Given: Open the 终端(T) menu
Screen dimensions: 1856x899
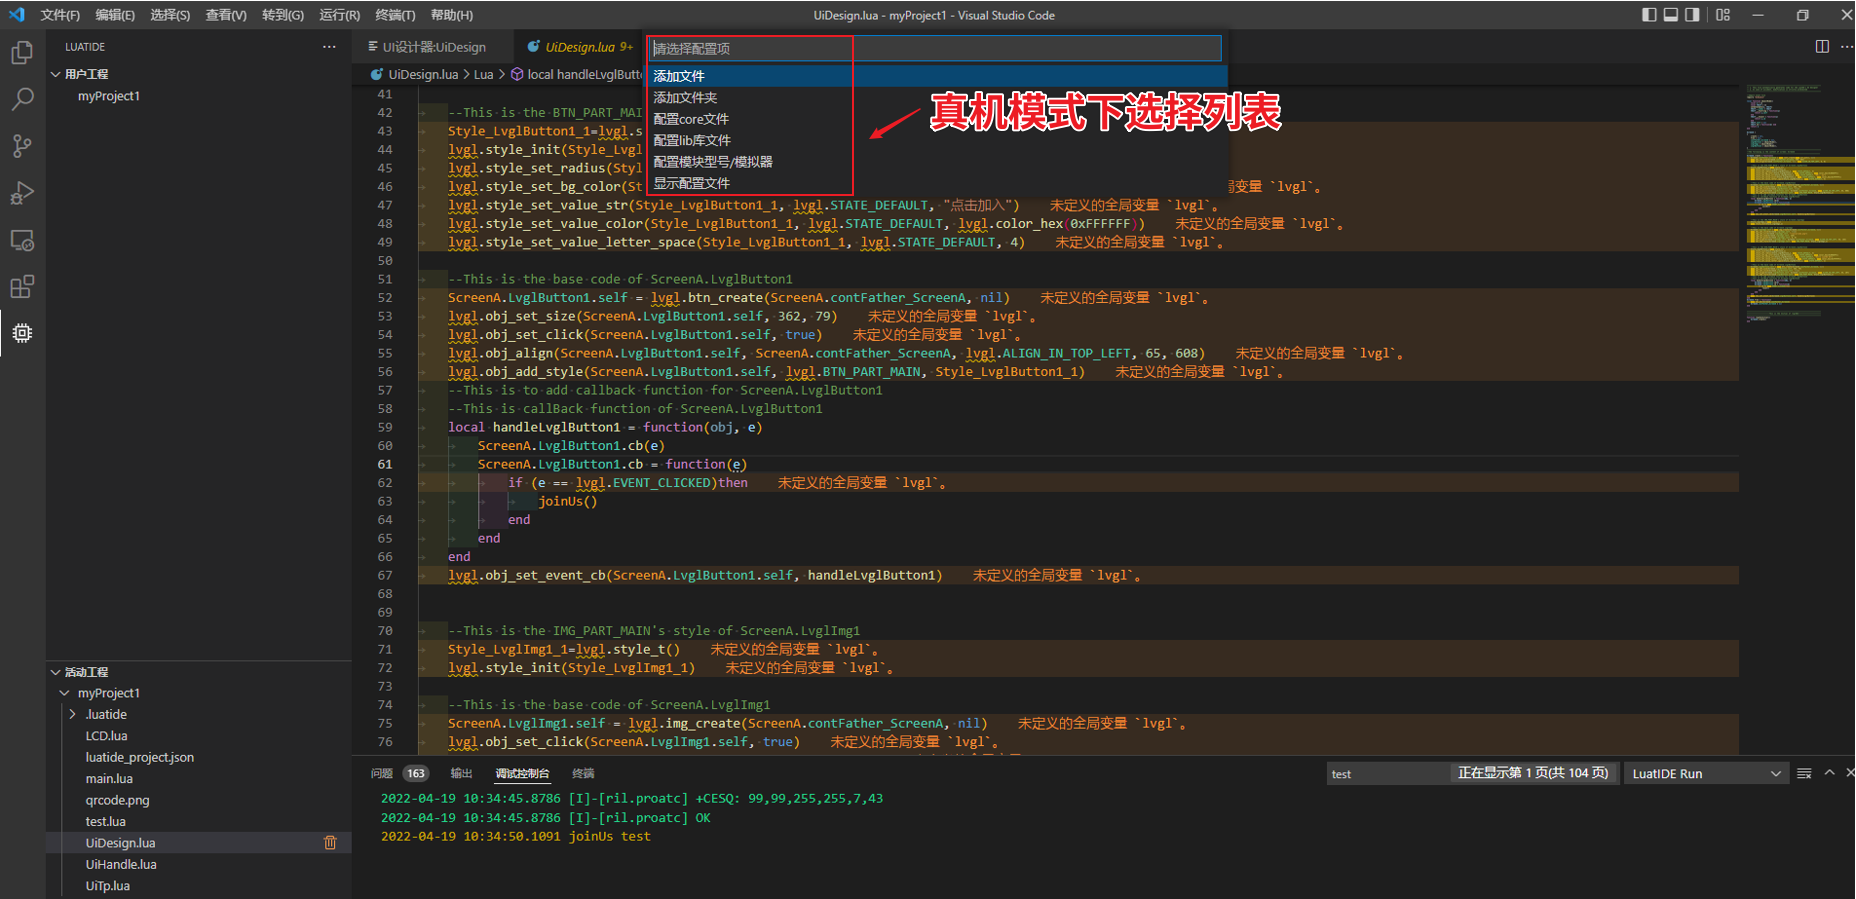Looking at the screenshot, I should click(x=395, y=15).
